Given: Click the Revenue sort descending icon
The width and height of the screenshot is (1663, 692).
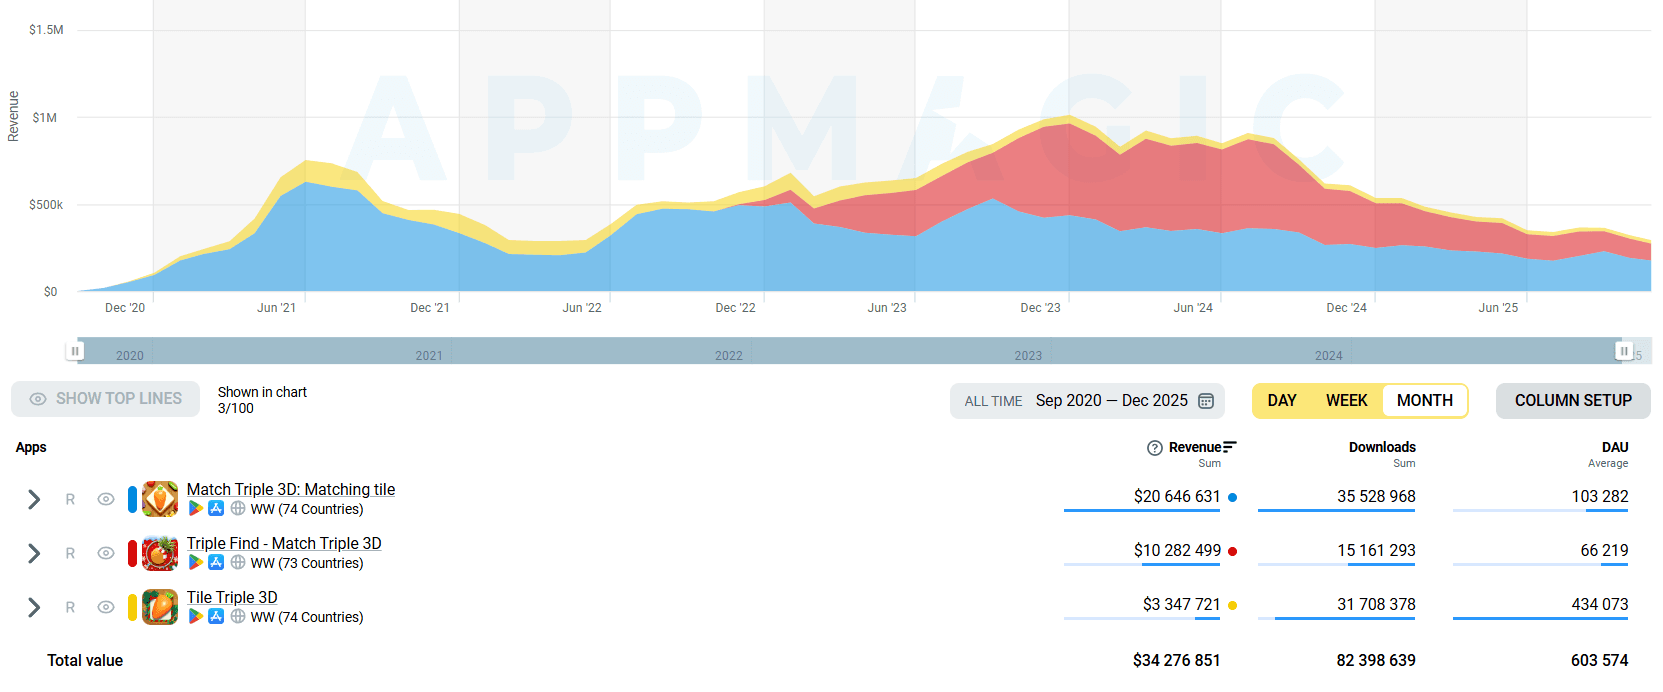Looking at the screenshot, I should click(1230, 447).
